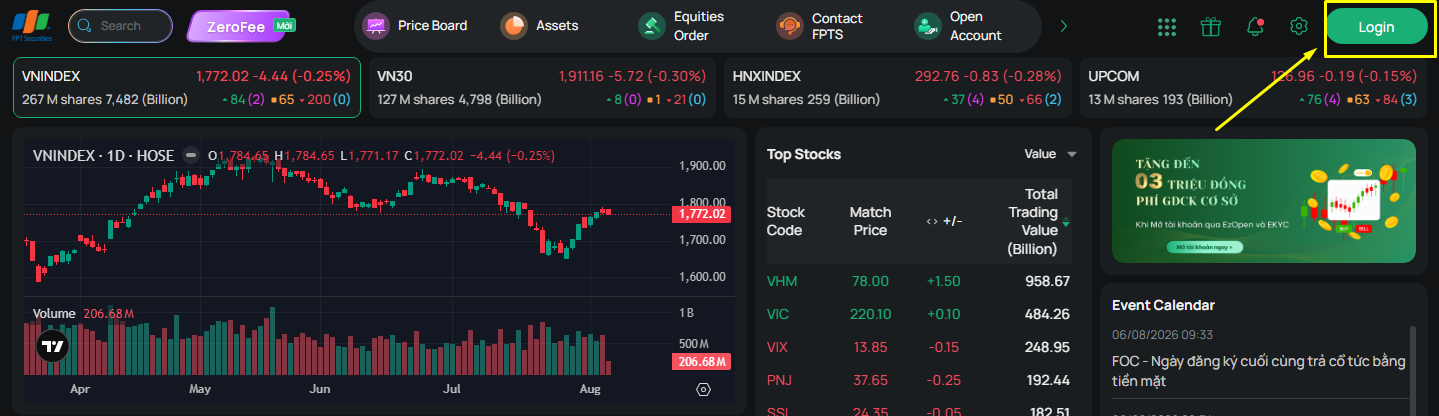
Task: Click the Search input field
Action: tap(120, 26)
